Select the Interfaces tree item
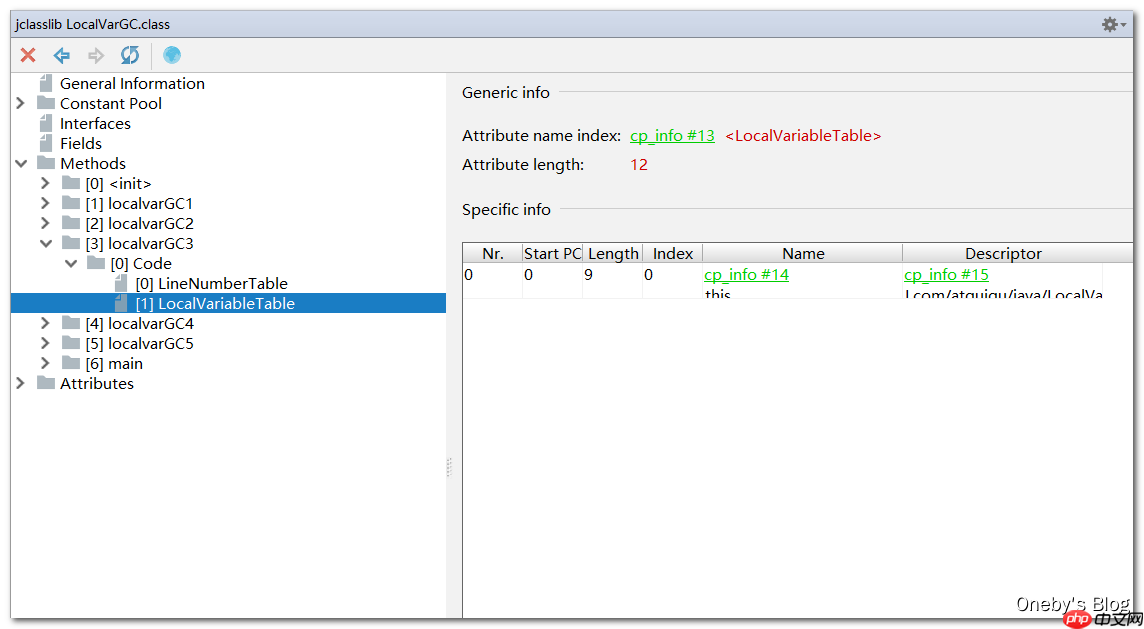 coord(95,124)
